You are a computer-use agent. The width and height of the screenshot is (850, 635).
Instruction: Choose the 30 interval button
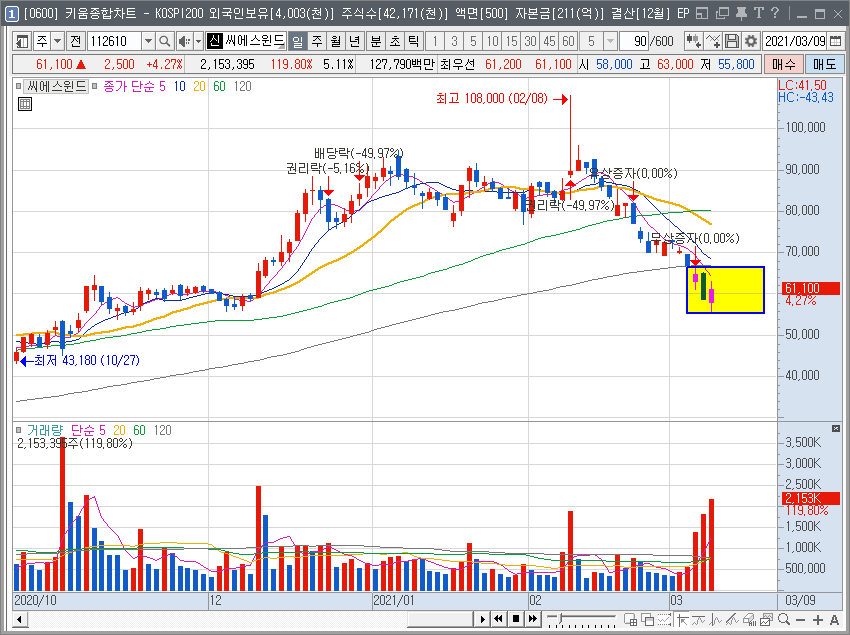pos(530,41)
